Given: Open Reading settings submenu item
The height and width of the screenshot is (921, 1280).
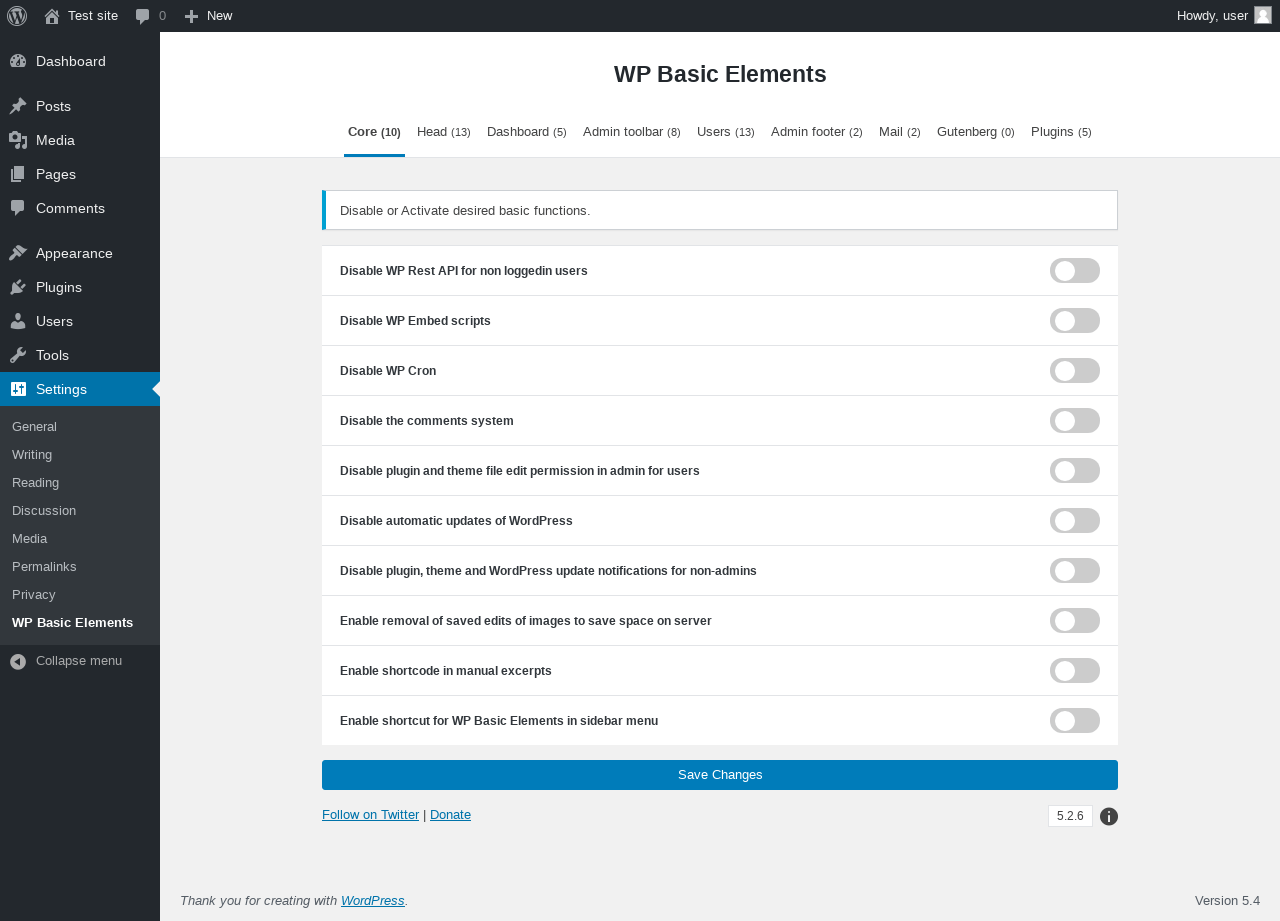Looking at the screenshot, I should click(x=80, y=483).
